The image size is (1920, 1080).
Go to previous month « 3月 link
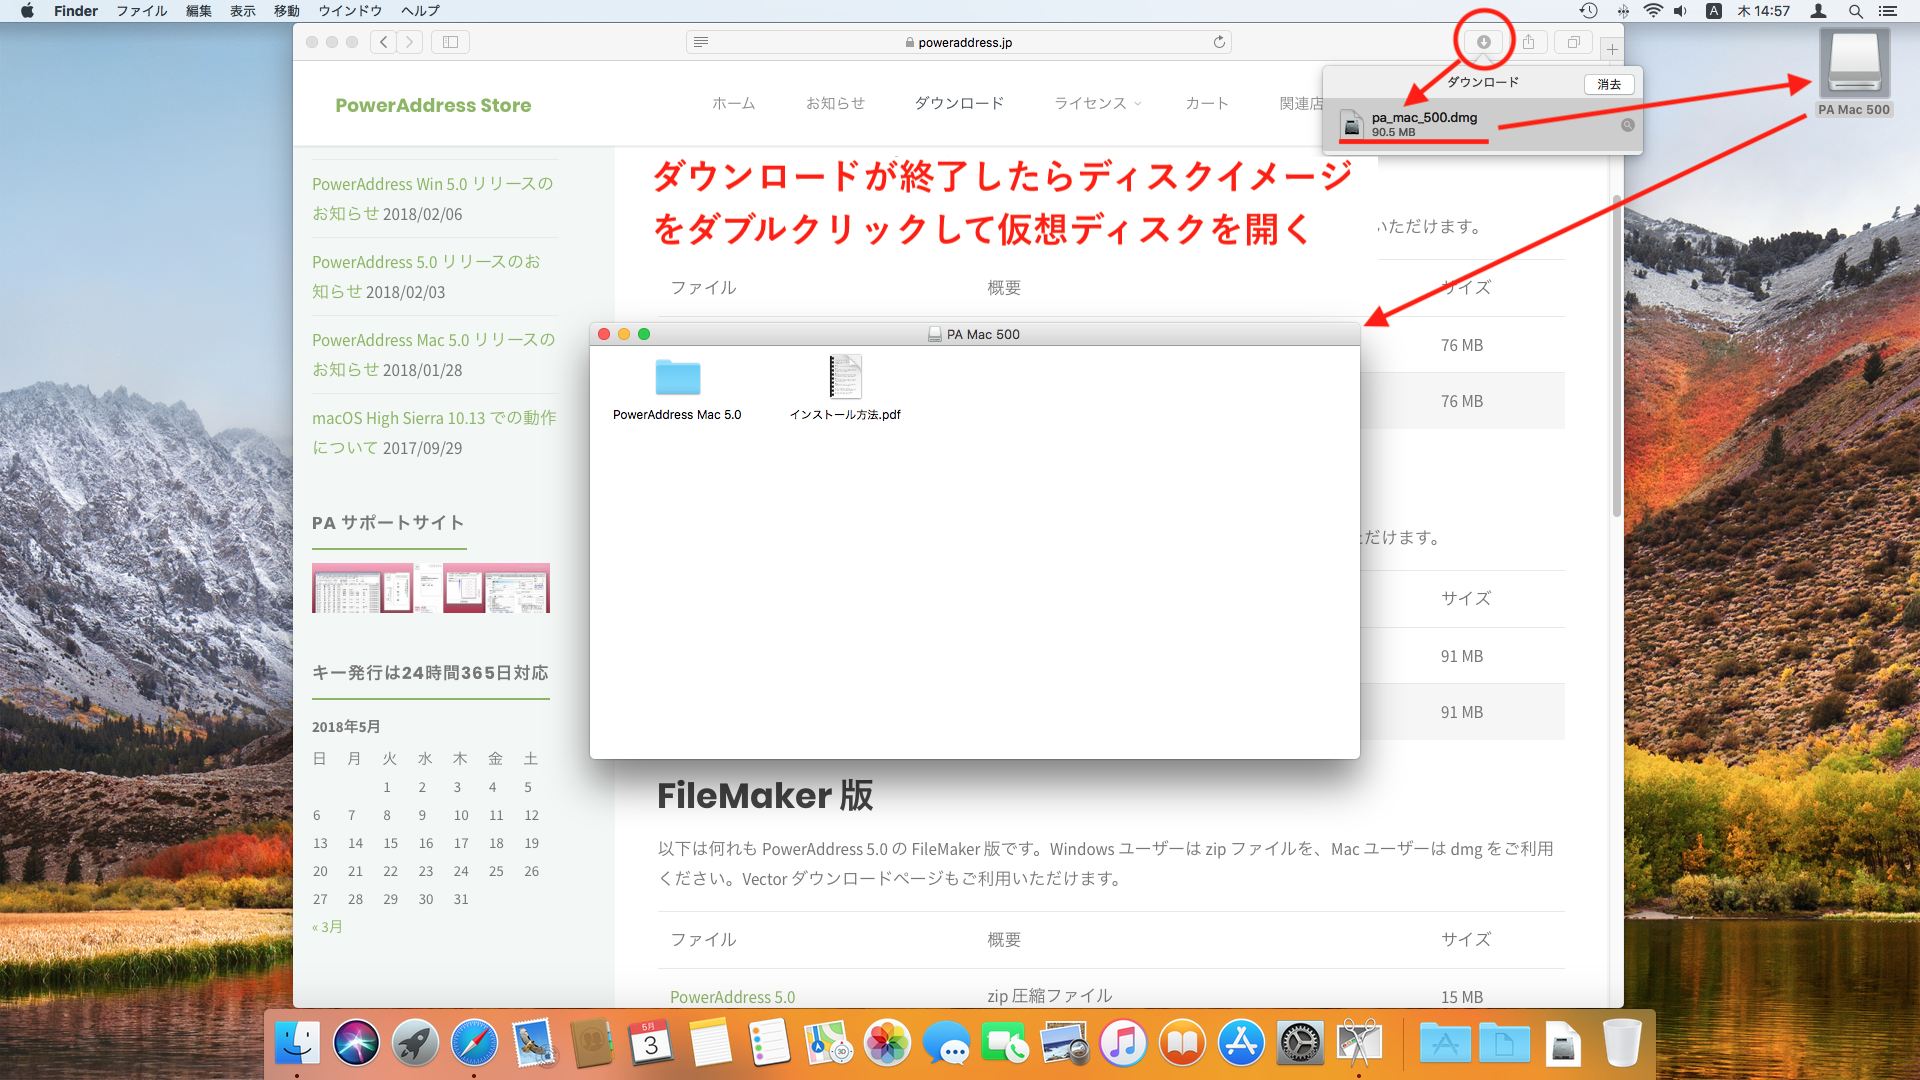(x=328, y=927)
